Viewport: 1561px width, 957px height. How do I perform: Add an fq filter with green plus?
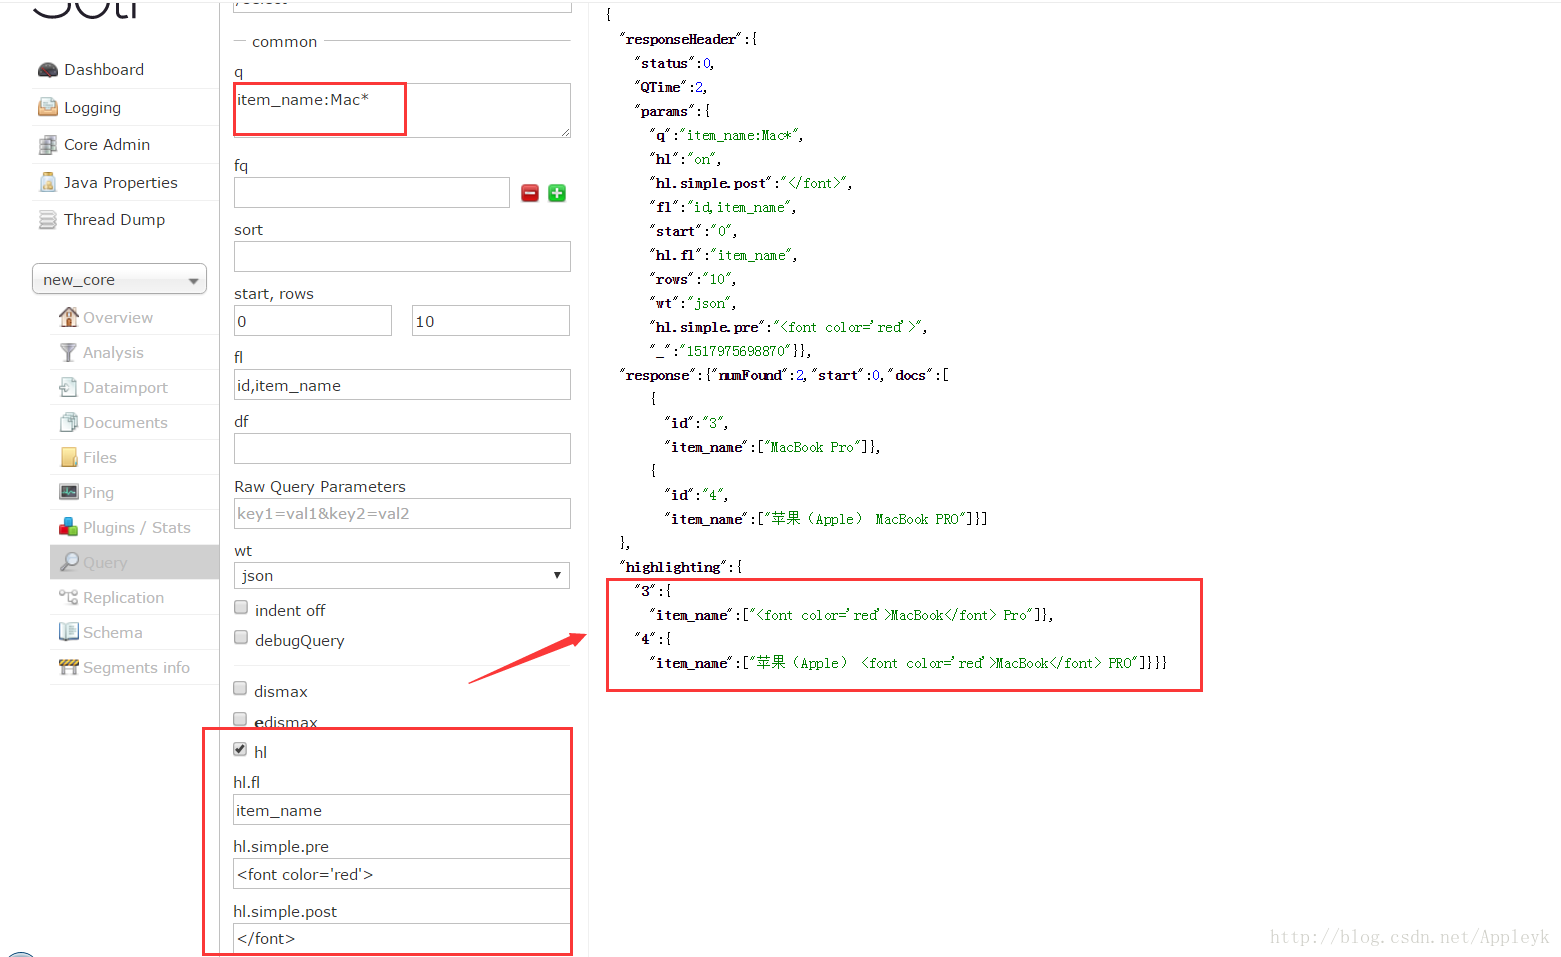[x=557, y=193]
